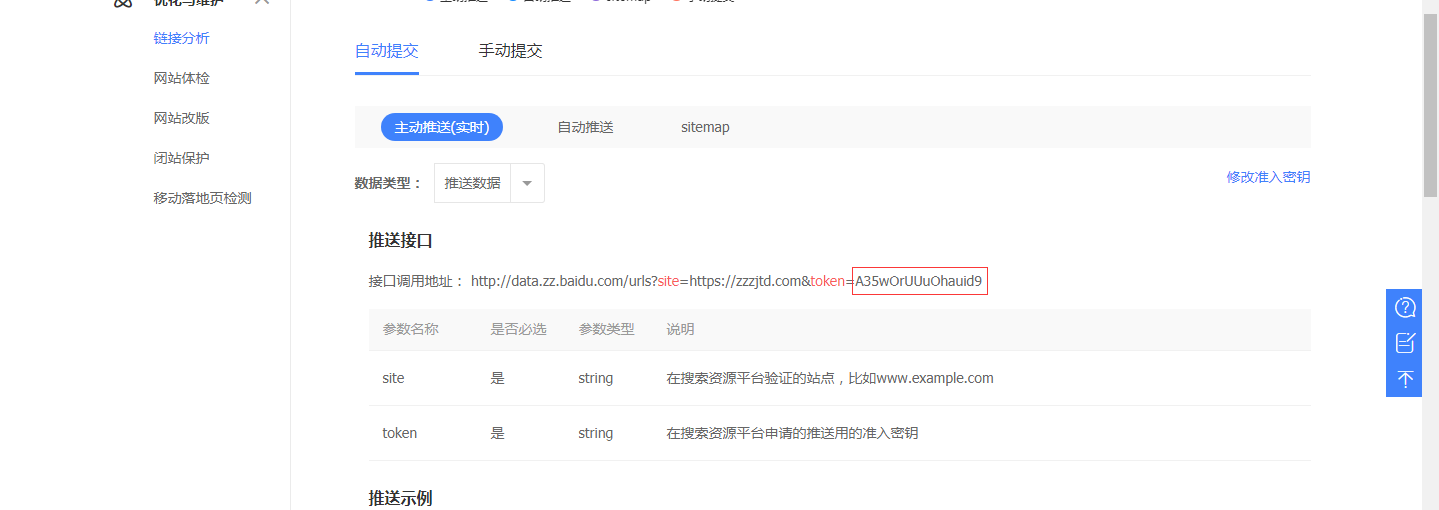
Task: Click the 推送接口 heading
Action: click(x=400, y=240)
